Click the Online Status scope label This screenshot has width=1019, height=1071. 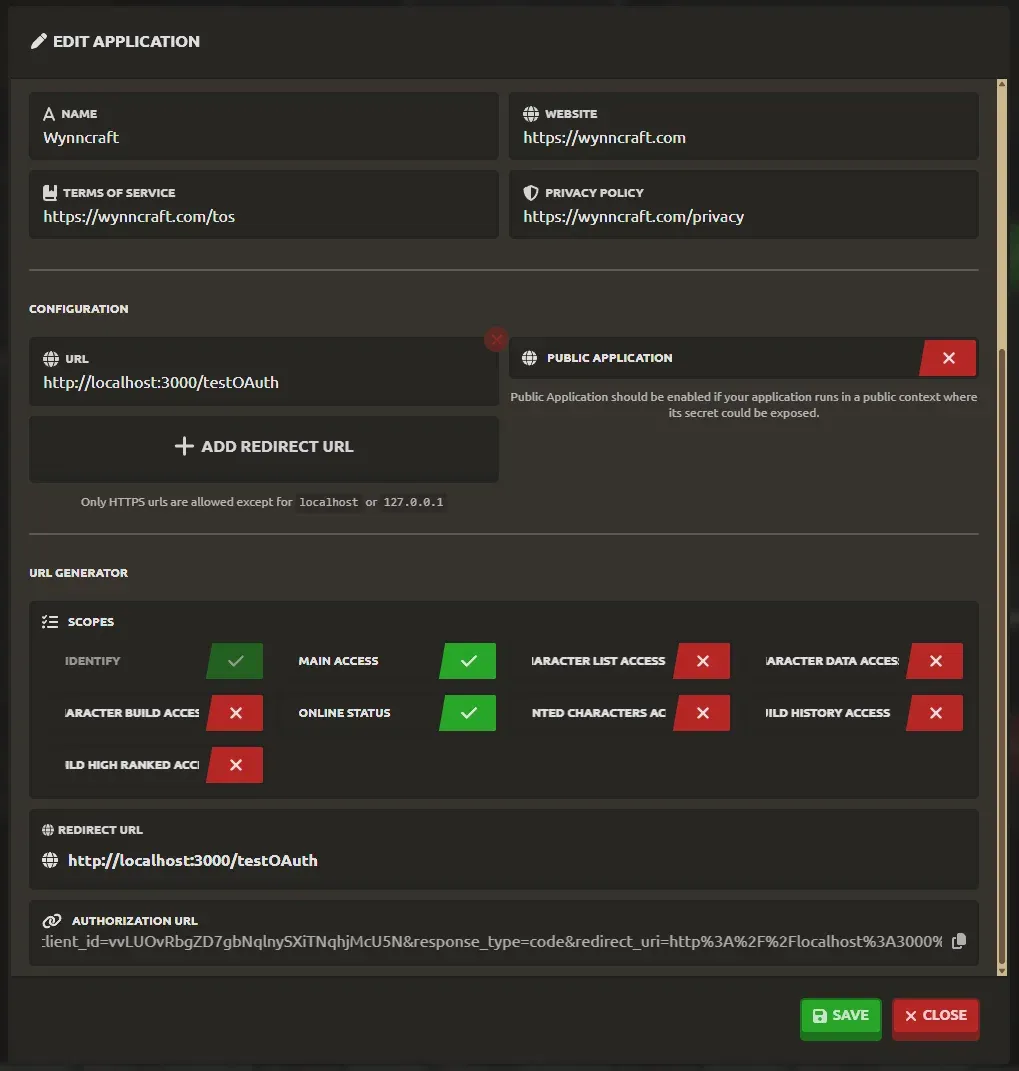(344, 712)
